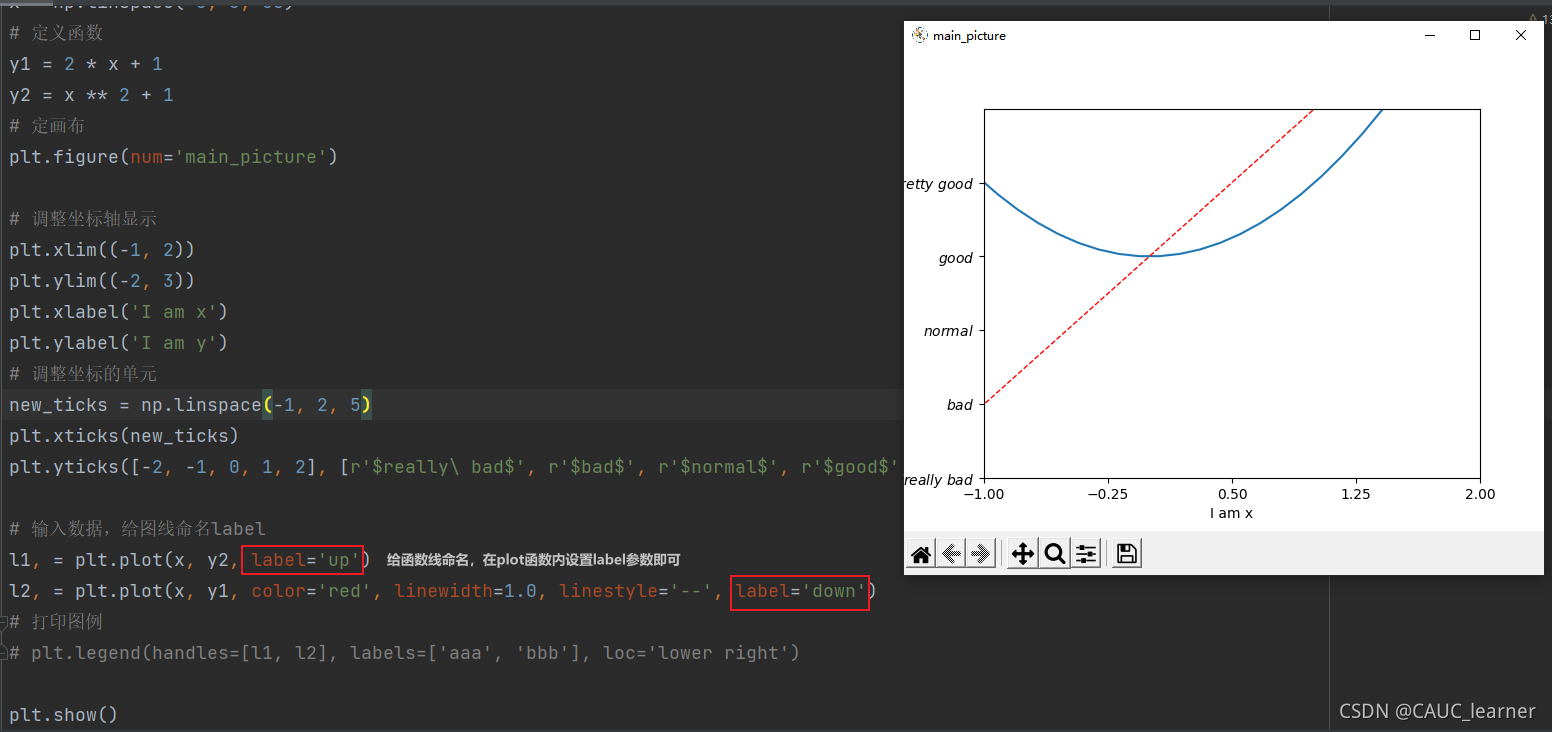Close the main_picture window
1552x732 pixels.
1521,35
